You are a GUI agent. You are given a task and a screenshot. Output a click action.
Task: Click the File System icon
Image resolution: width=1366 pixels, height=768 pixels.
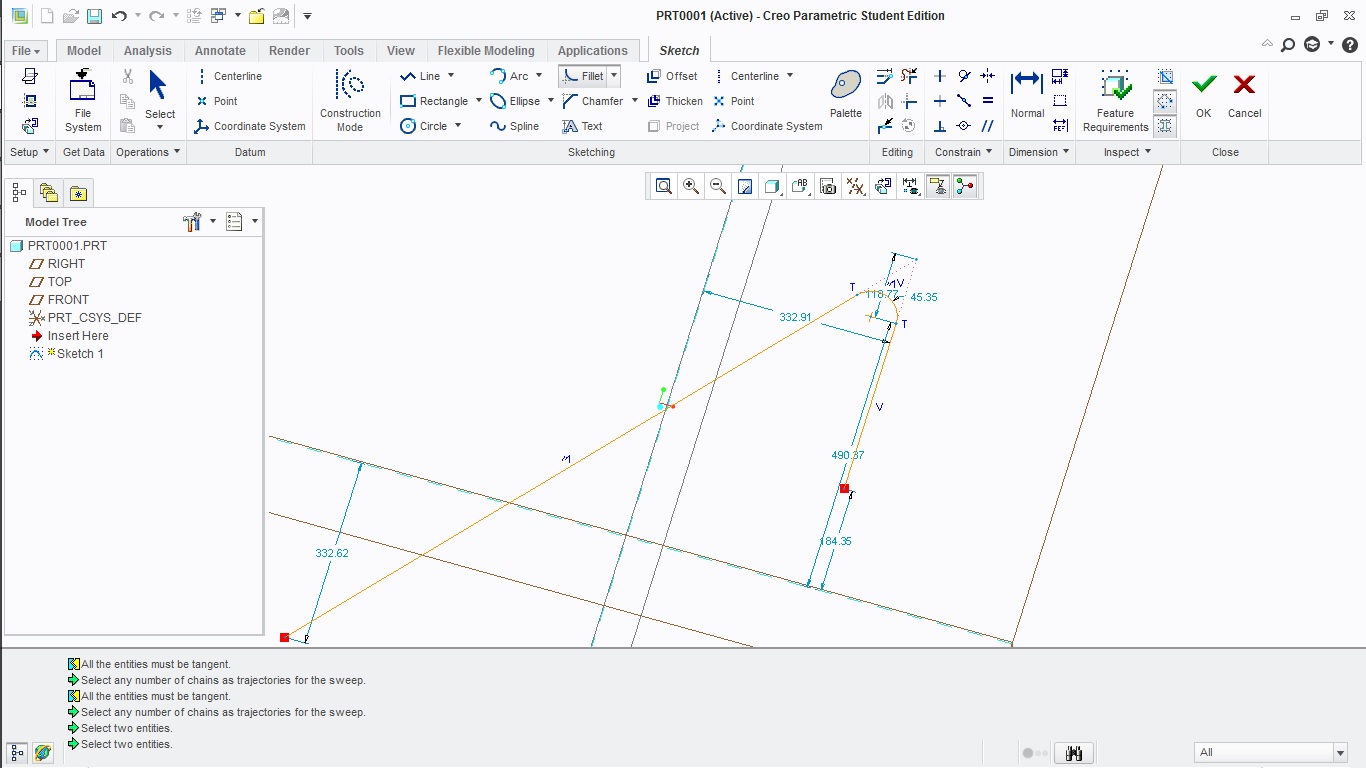pos(83,100)
